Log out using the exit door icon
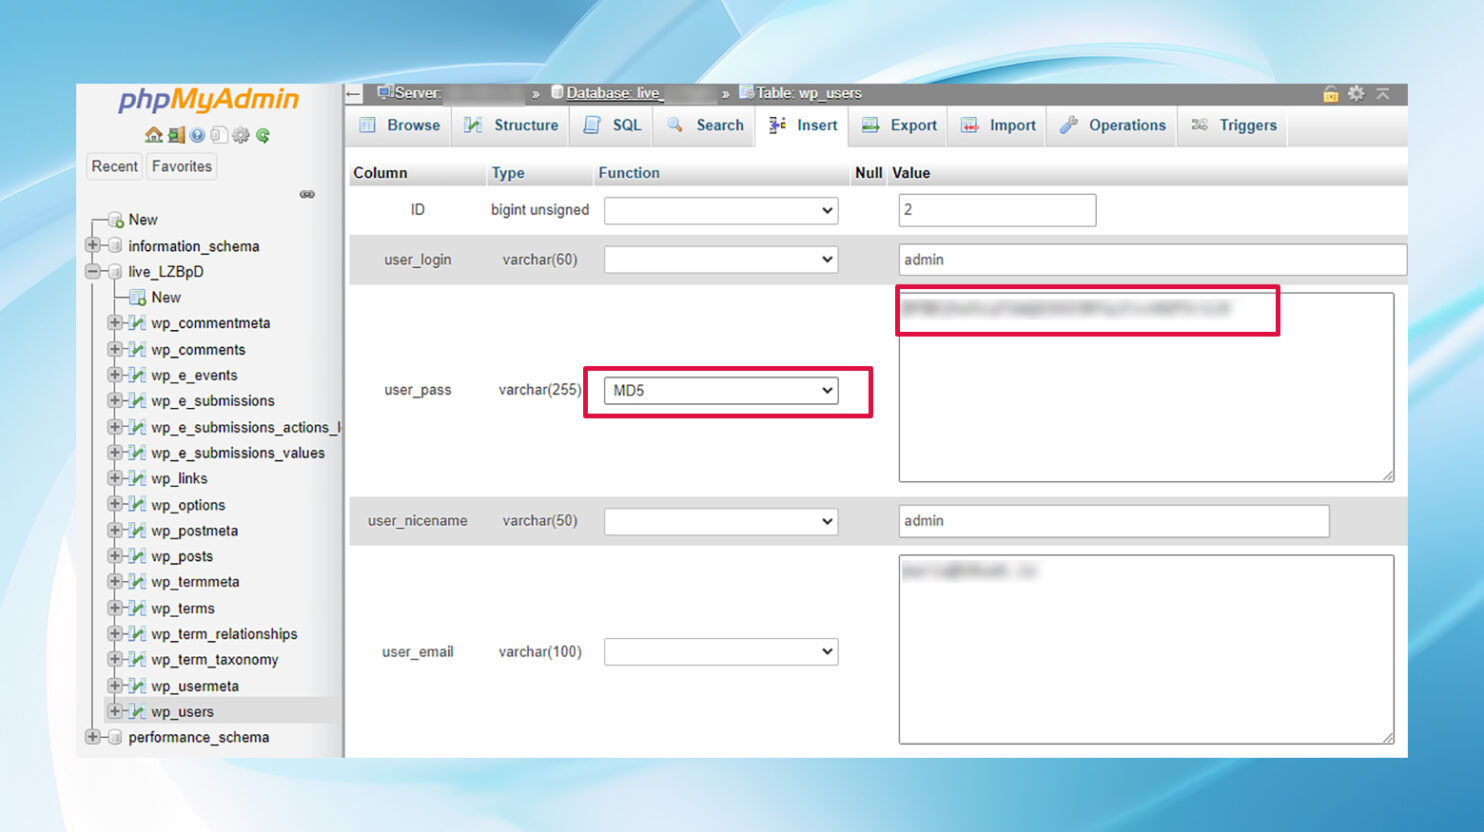The height and width of the screenshot is (832, 1484). click(176, 135)
